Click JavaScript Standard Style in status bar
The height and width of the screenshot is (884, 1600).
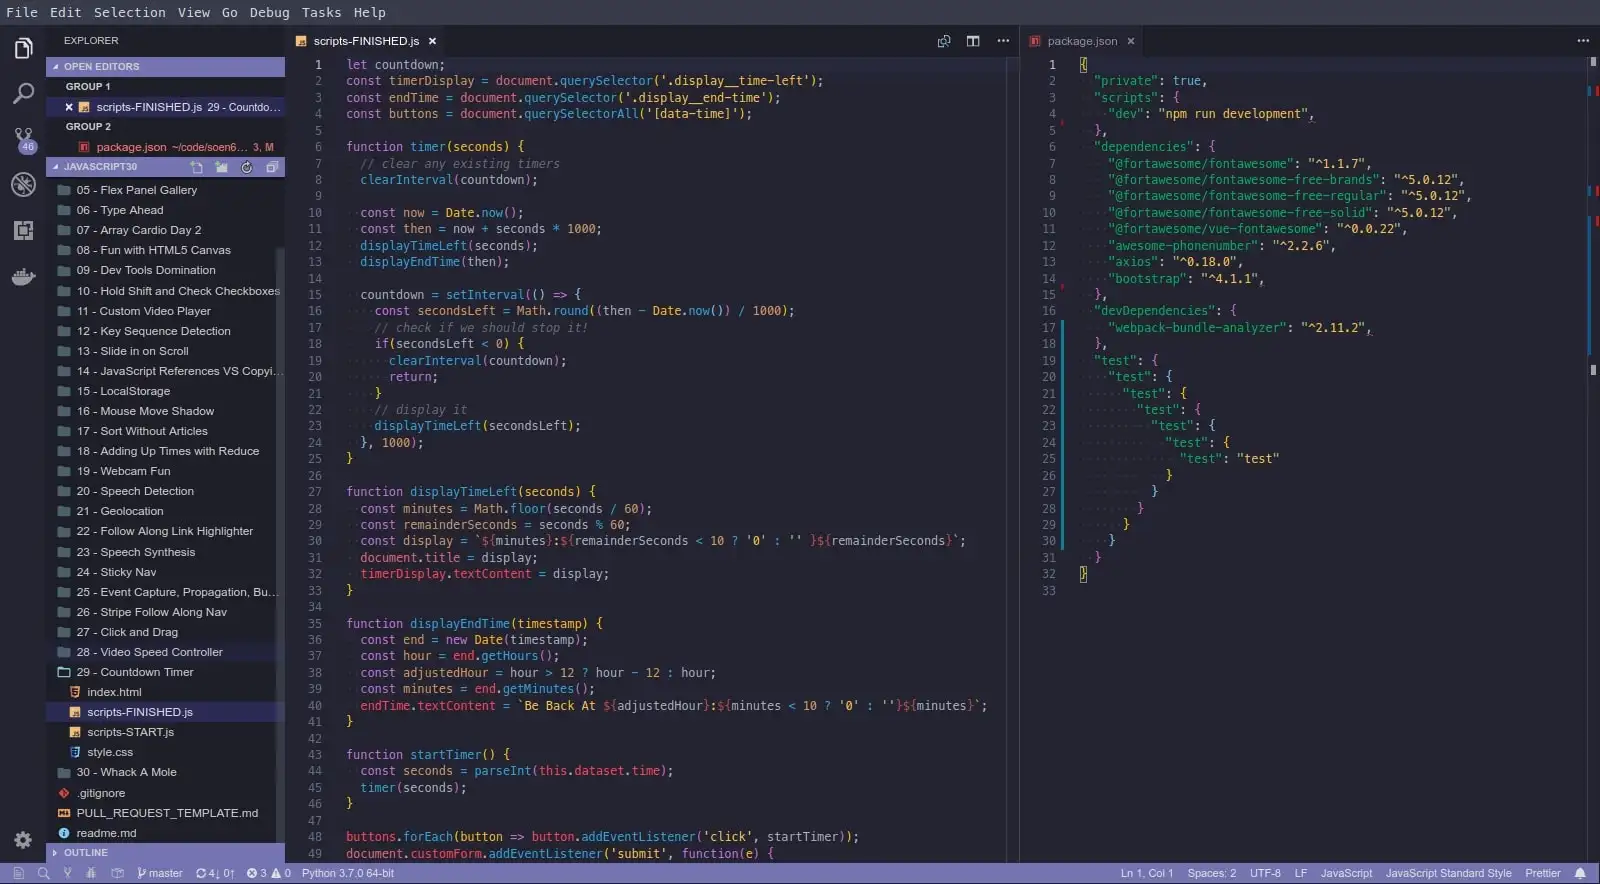[1448, 873]
